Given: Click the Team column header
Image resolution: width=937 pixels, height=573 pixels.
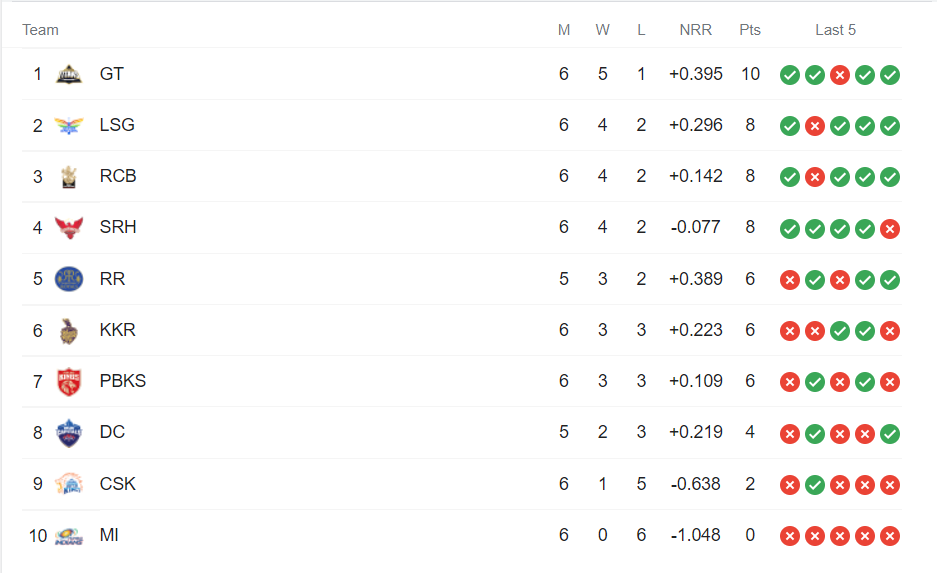Looking at the screenshot, I should pos(41,30).
